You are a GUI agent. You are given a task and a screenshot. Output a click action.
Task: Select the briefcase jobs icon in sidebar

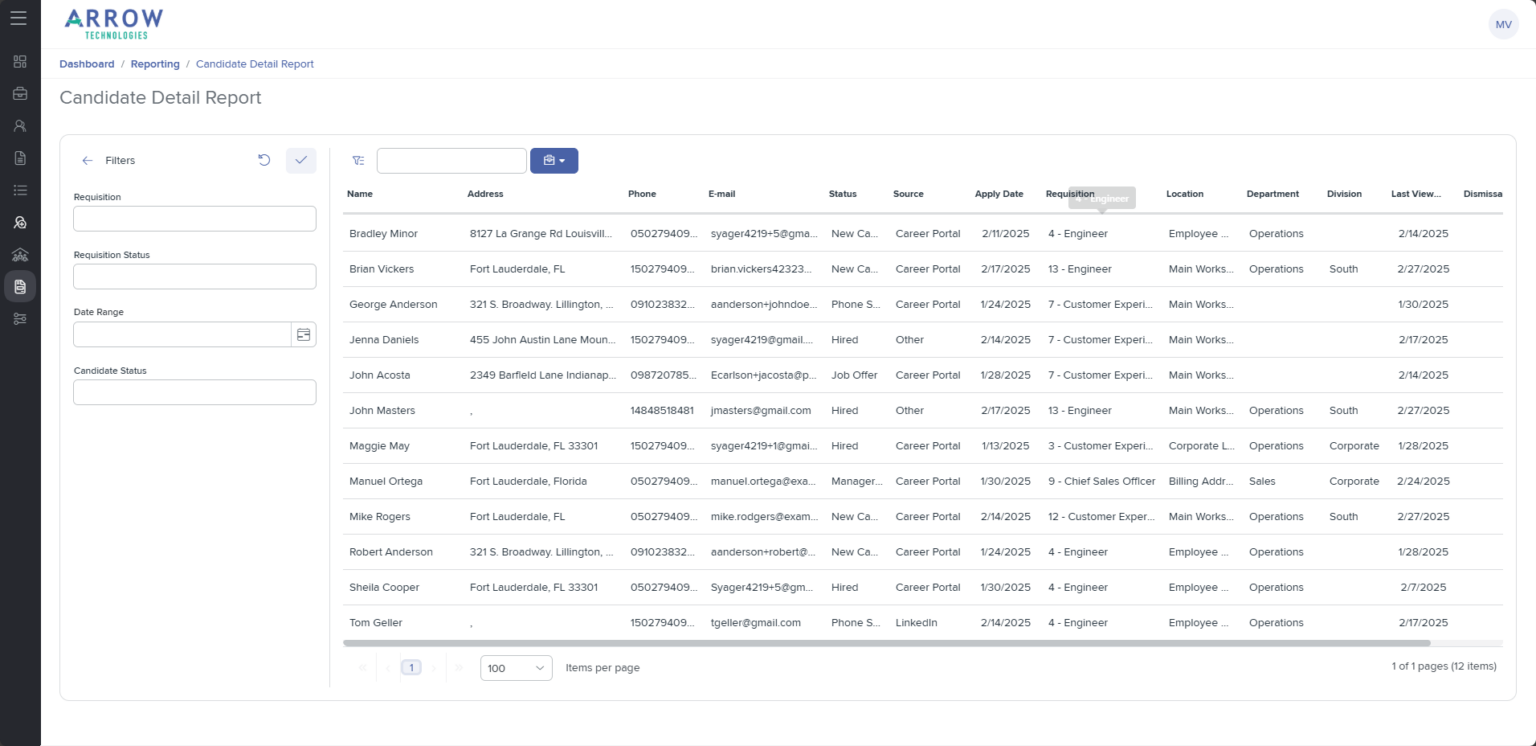[x=19, y=93]
